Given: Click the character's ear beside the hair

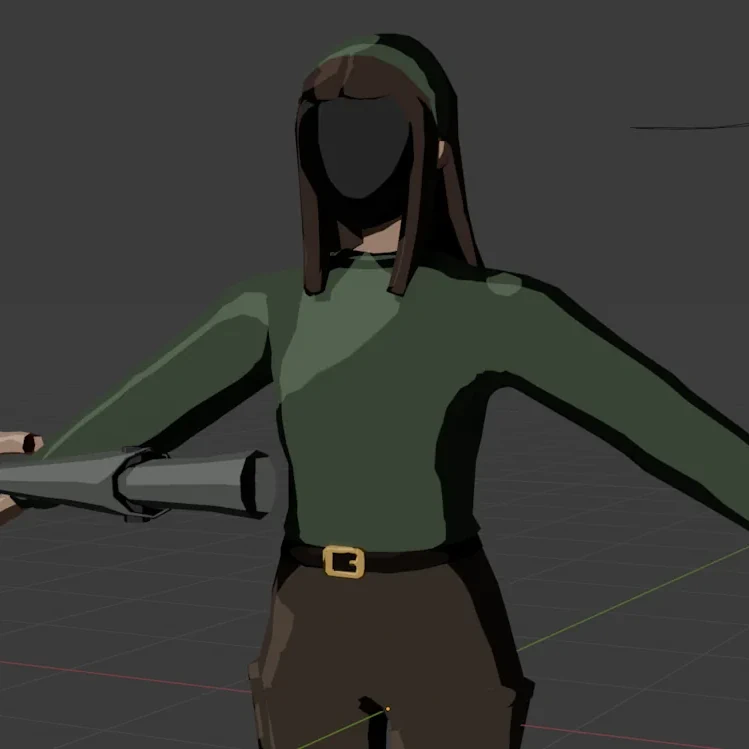Looking at the screenshot, I should coord(441,152).
